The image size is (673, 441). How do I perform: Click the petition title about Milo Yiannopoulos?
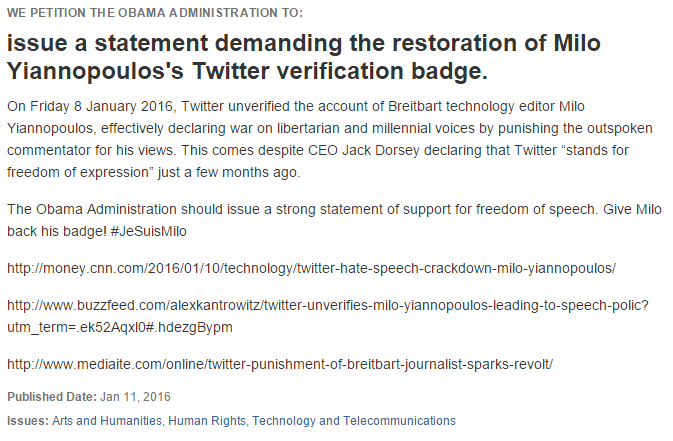tap(320, 58)
